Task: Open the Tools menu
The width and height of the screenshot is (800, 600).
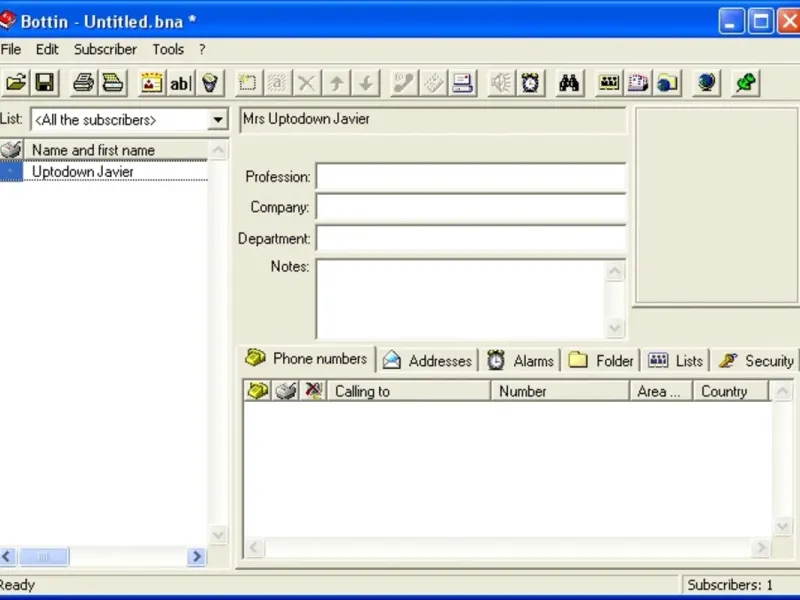Action: click(x=168, y=49)
